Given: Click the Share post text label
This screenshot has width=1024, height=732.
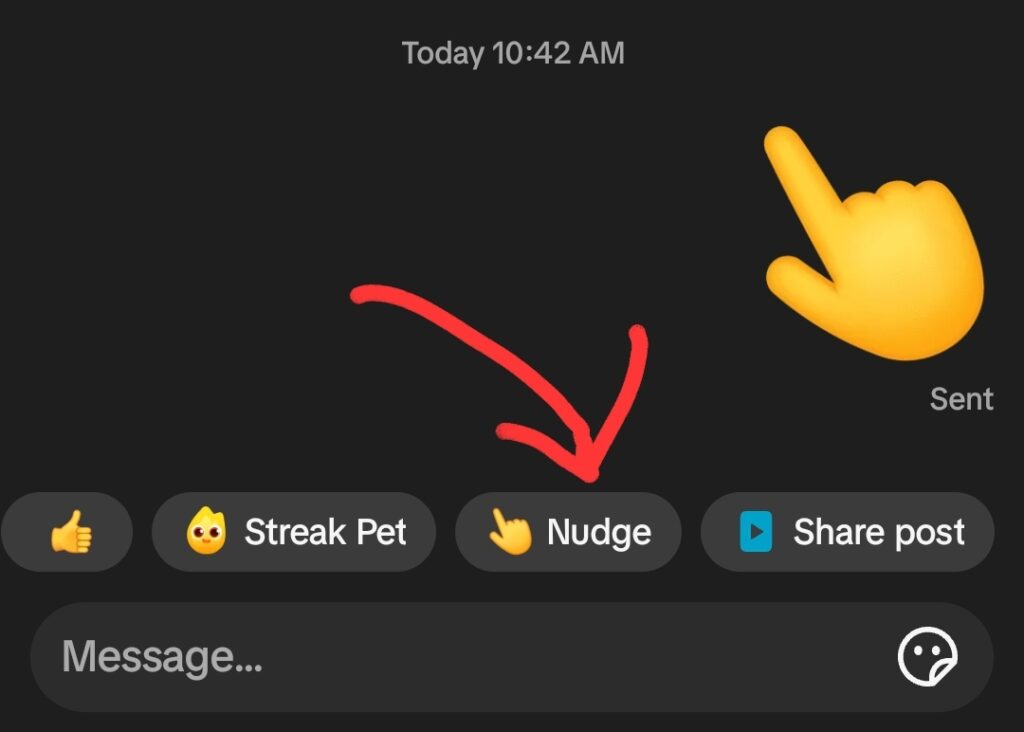Looking at the screenshot, I should [x=879, y=533].
